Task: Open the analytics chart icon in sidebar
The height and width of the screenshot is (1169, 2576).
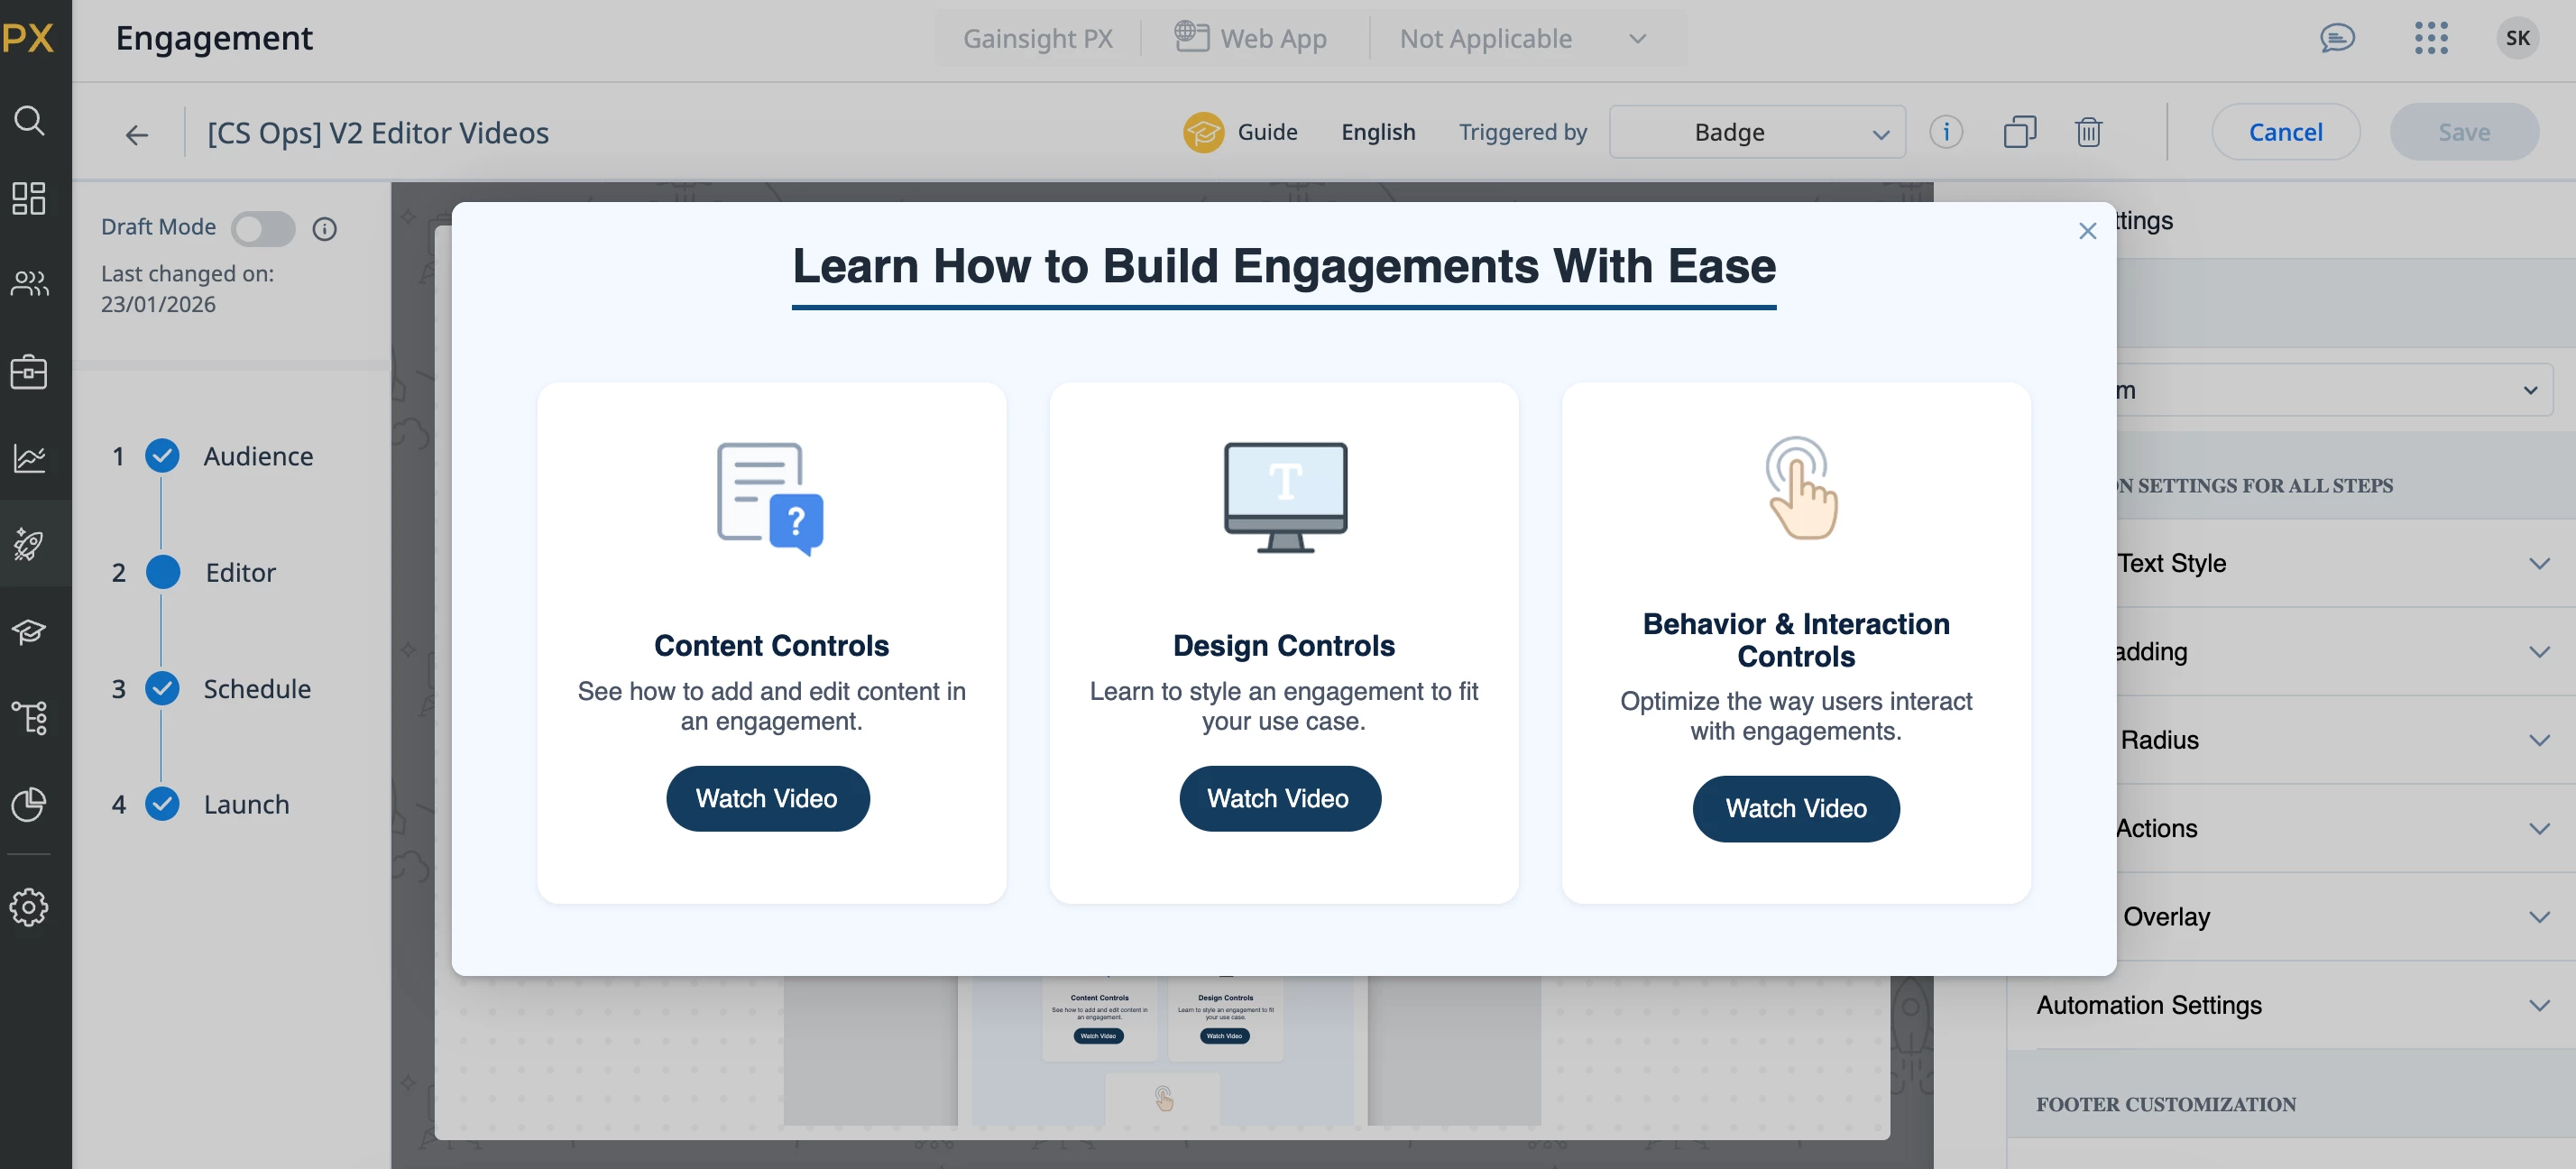Action: click(29, 458)
